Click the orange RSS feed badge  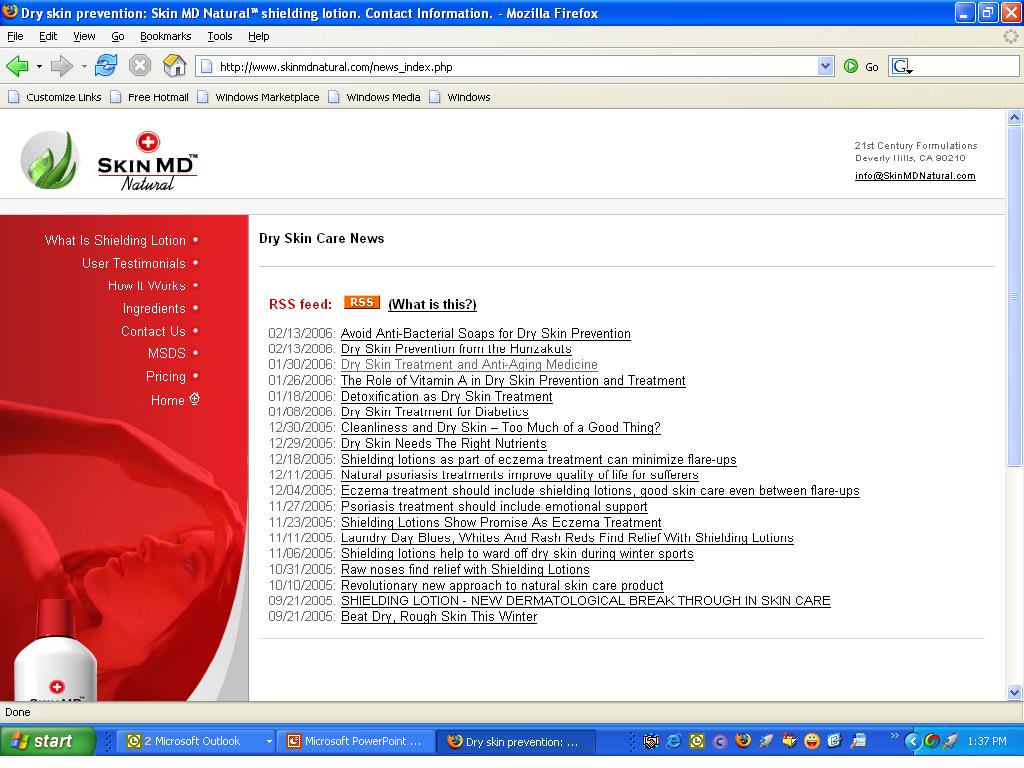coord(361,303)
